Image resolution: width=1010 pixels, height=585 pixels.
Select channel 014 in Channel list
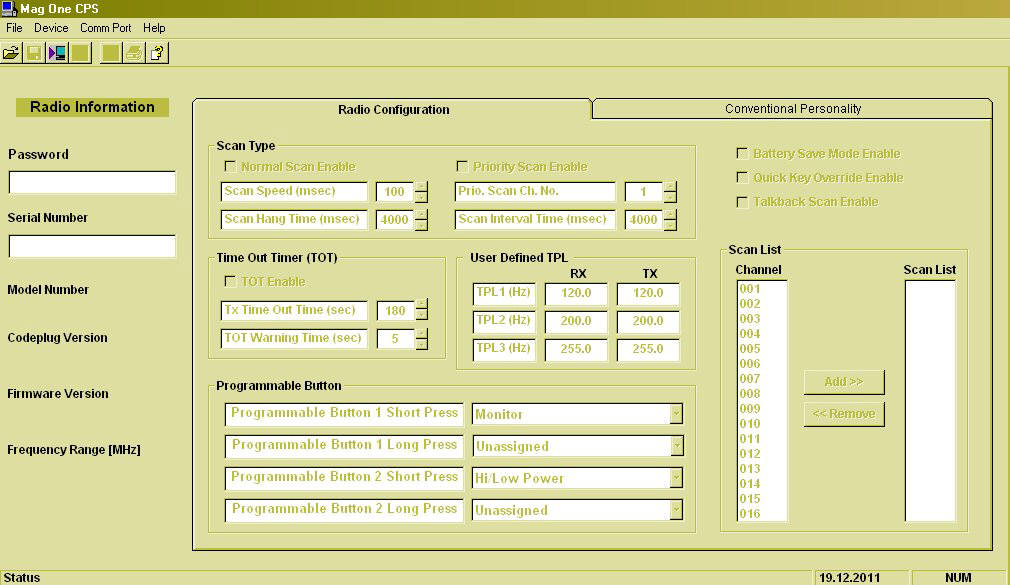(x=750, y=483)
